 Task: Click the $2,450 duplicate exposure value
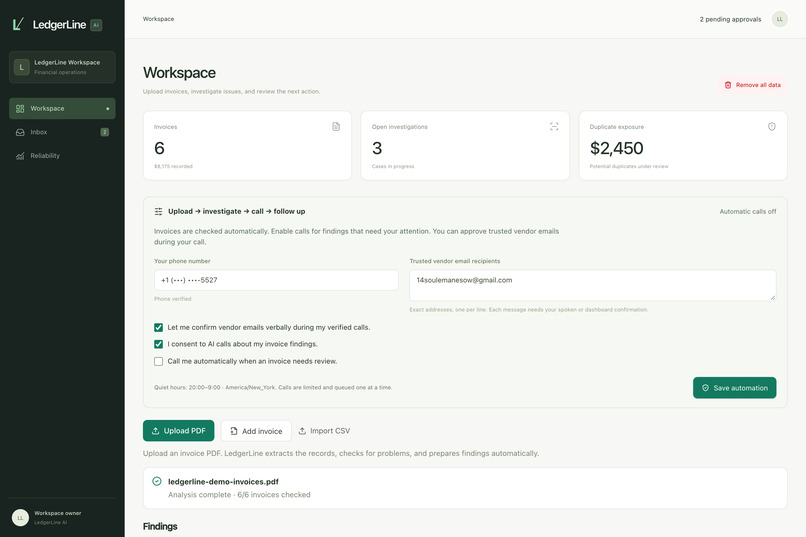616,148
